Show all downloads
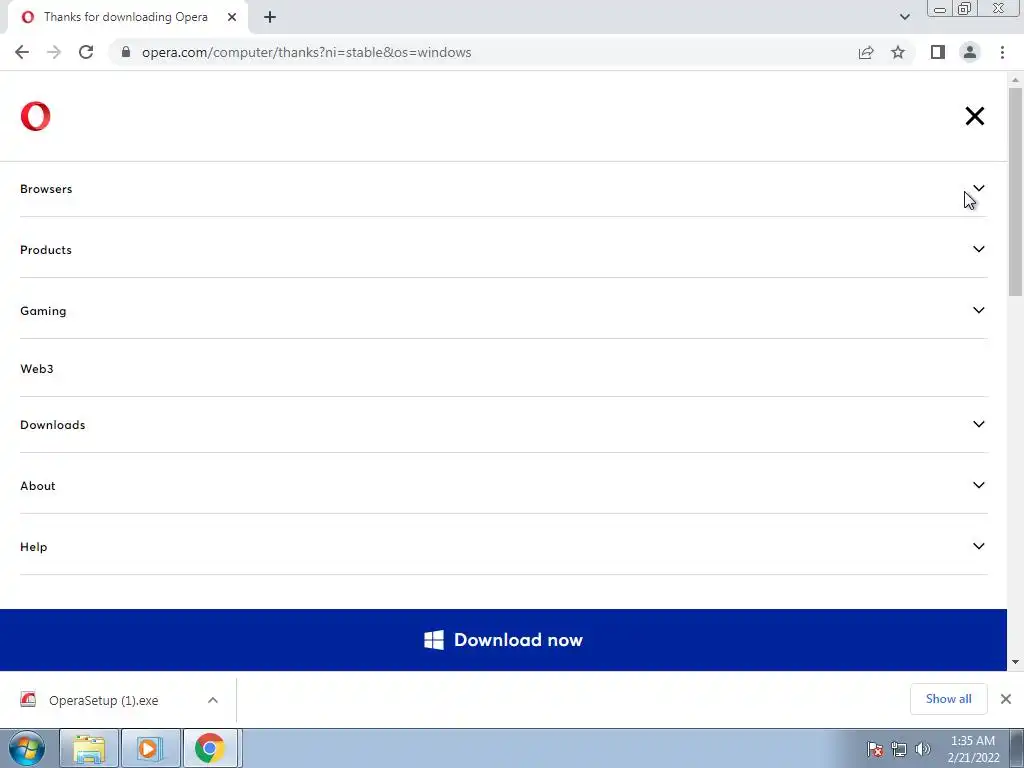Viewport: 1024px width, 768px height. coord(948,699)
